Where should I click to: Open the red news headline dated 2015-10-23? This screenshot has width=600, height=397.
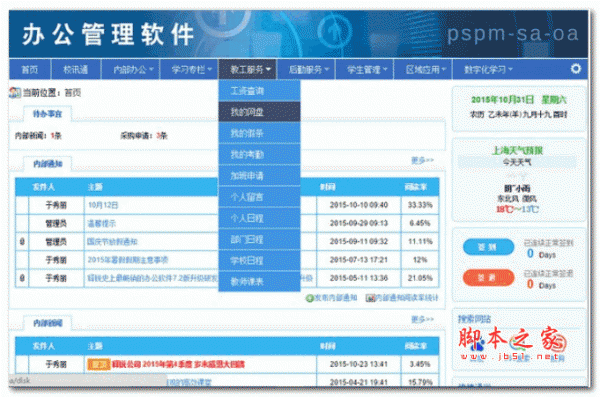pos(178,364)
